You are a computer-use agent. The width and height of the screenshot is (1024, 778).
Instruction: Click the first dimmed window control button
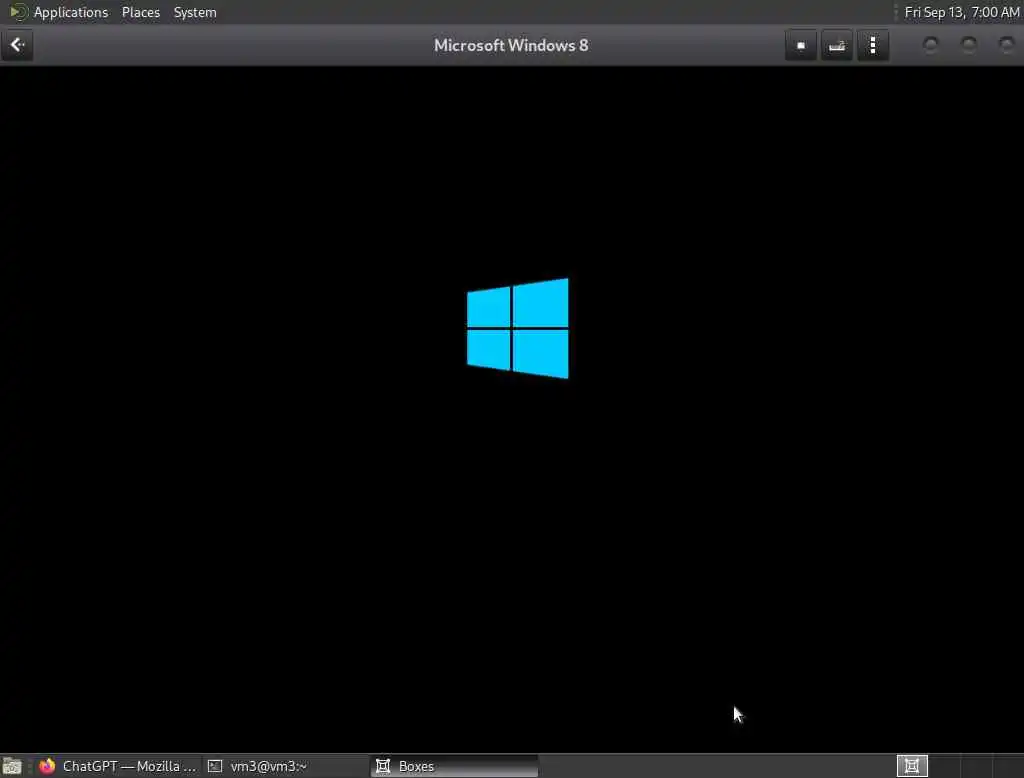tap(930, 45)
